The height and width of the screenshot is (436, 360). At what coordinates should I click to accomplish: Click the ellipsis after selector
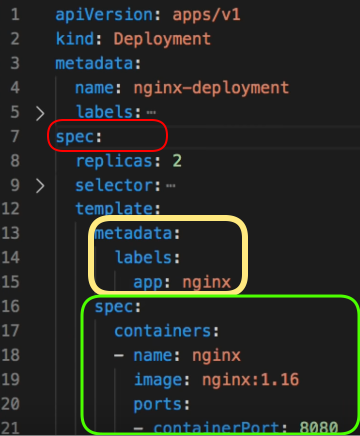pyautogui.click(x=171, y=186)
